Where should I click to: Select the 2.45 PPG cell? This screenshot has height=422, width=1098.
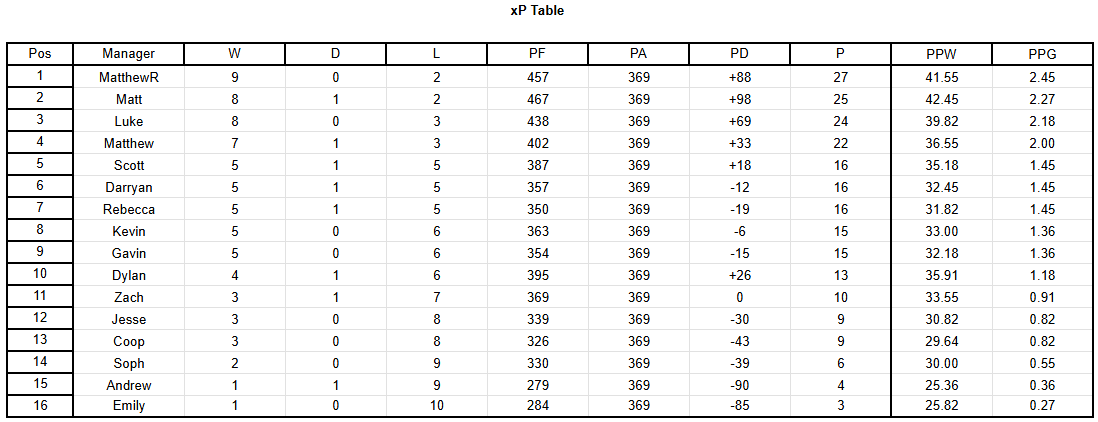(x=1042, y=77)
